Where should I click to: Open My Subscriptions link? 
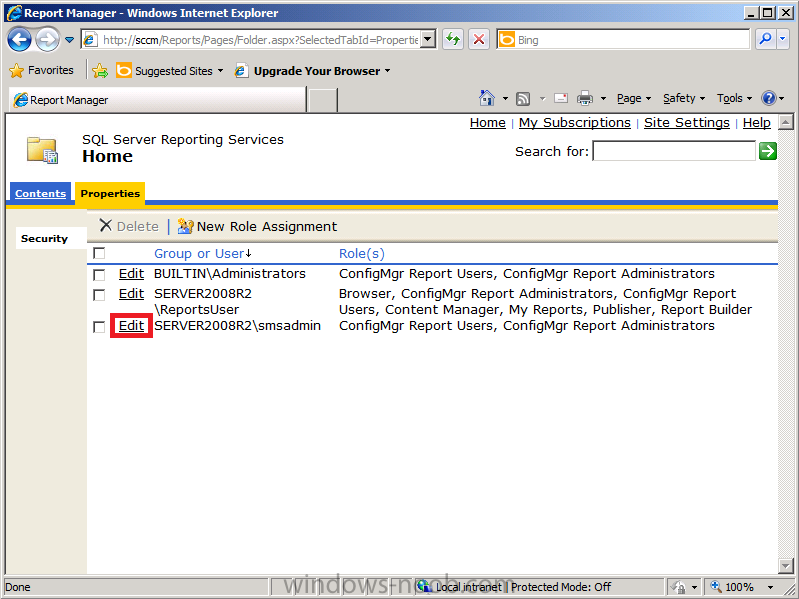575,123
